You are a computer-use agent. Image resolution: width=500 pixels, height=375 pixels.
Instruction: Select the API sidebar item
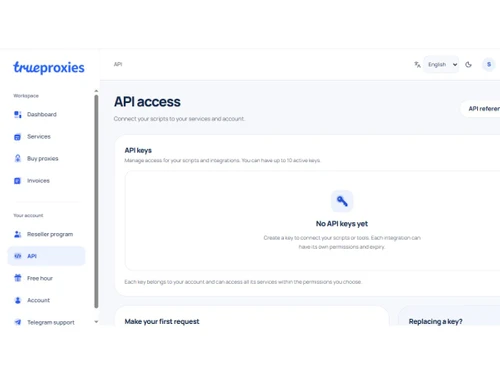46,256
